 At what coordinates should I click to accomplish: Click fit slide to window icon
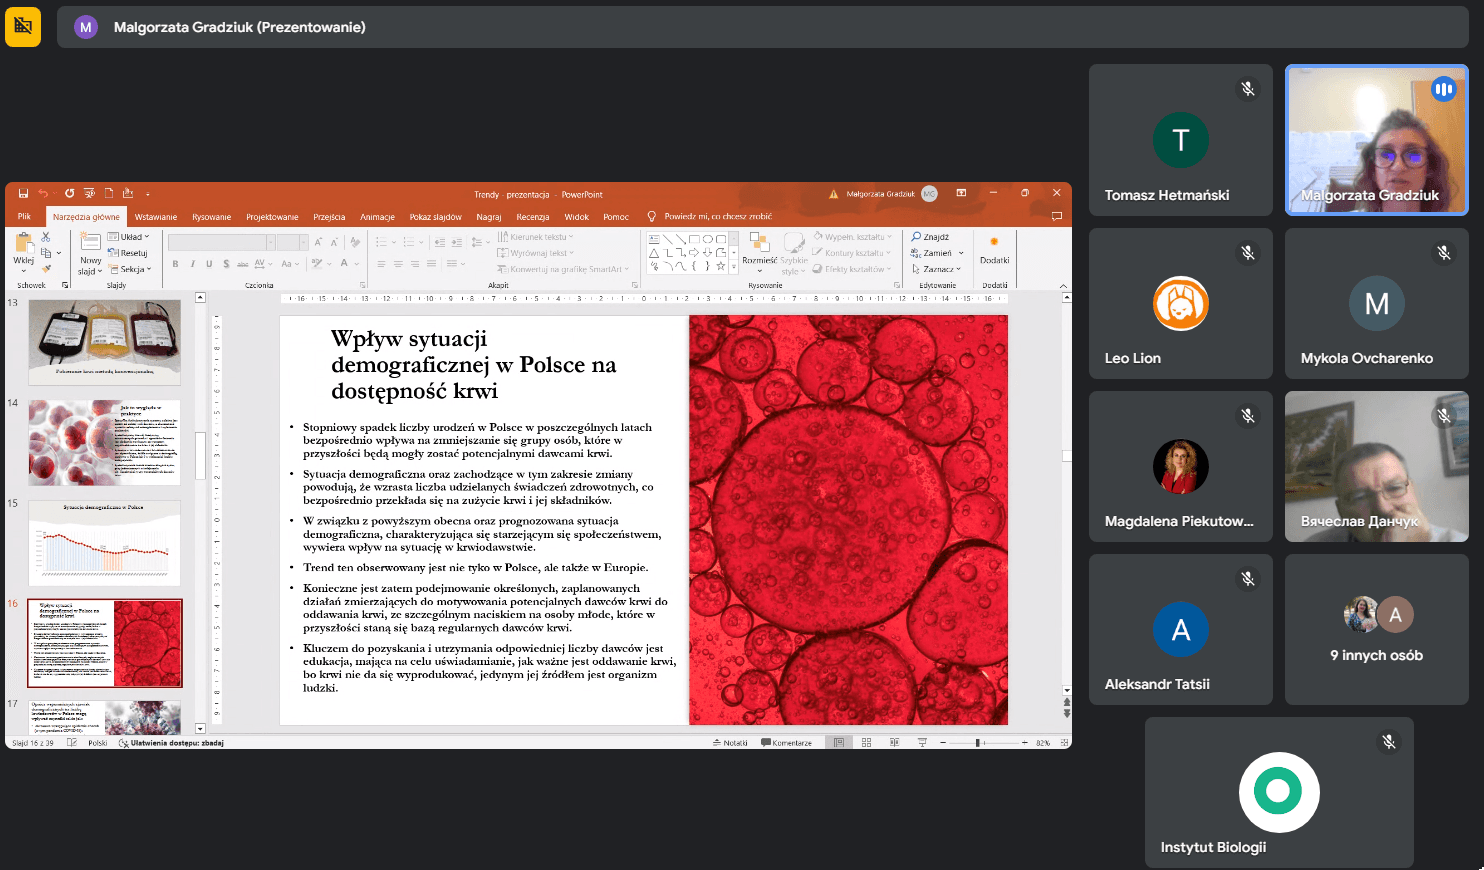1064,743
